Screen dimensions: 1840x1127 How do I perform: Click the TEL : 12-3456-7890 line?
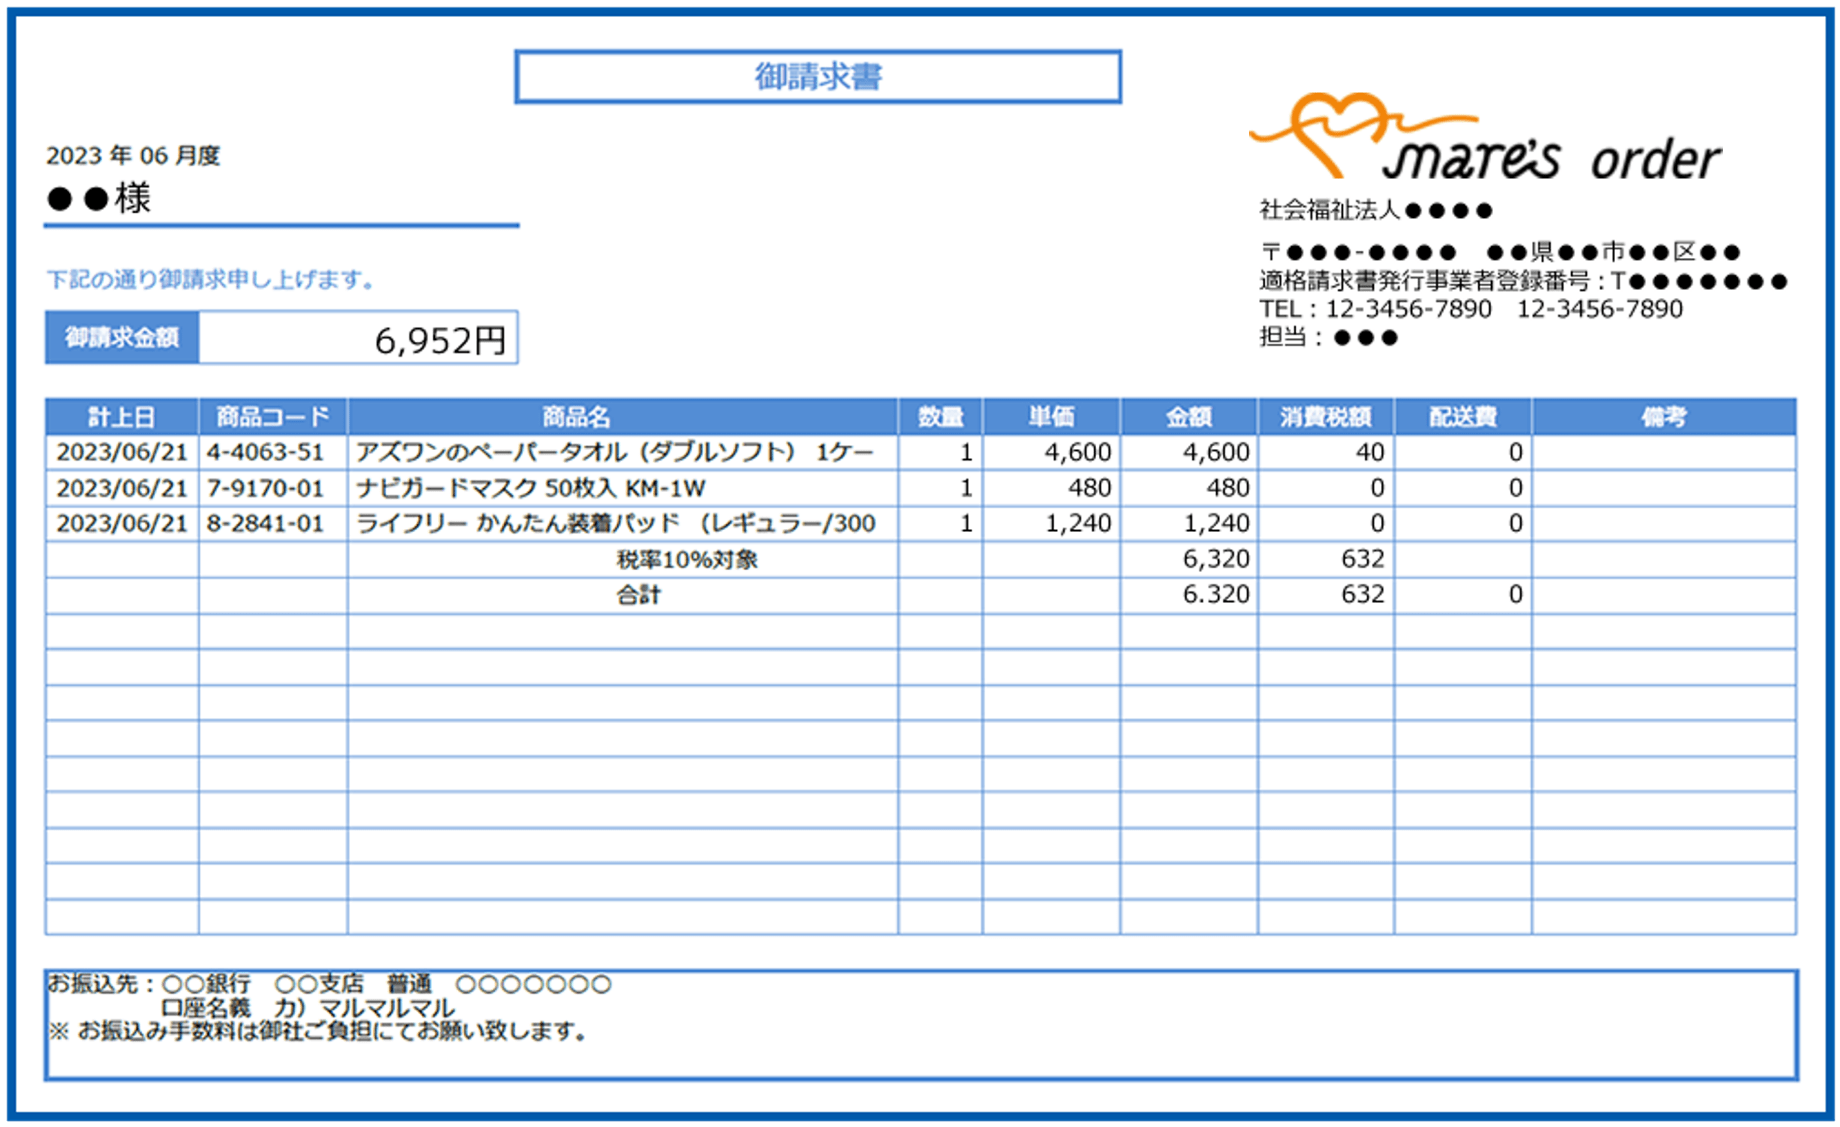click(x=1471, y=309)
